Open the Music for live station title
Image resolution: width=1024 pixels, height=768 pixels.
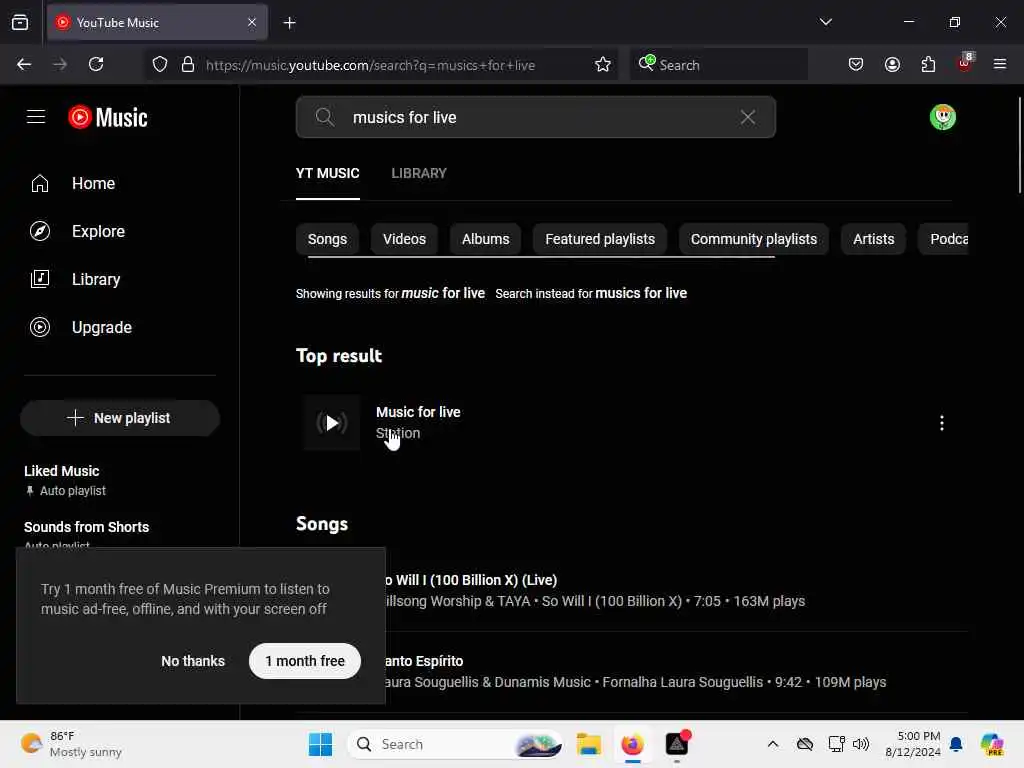coord(418,412)
